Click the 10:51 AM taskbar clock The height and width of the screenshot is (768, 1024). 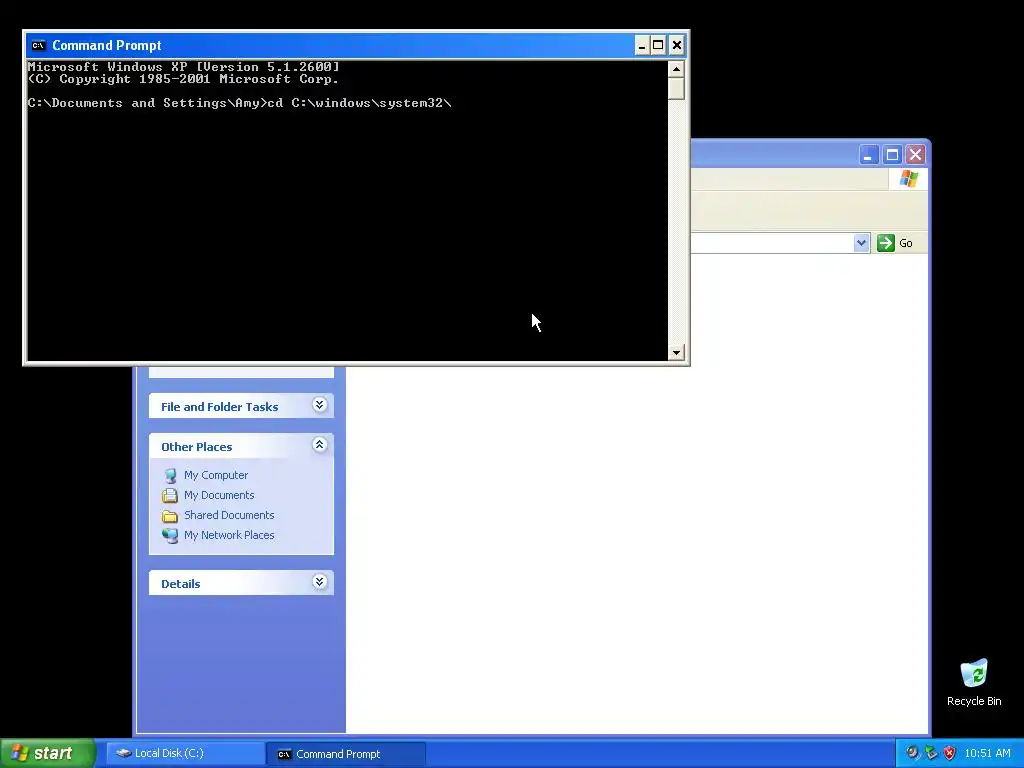(x=987, y=753)
